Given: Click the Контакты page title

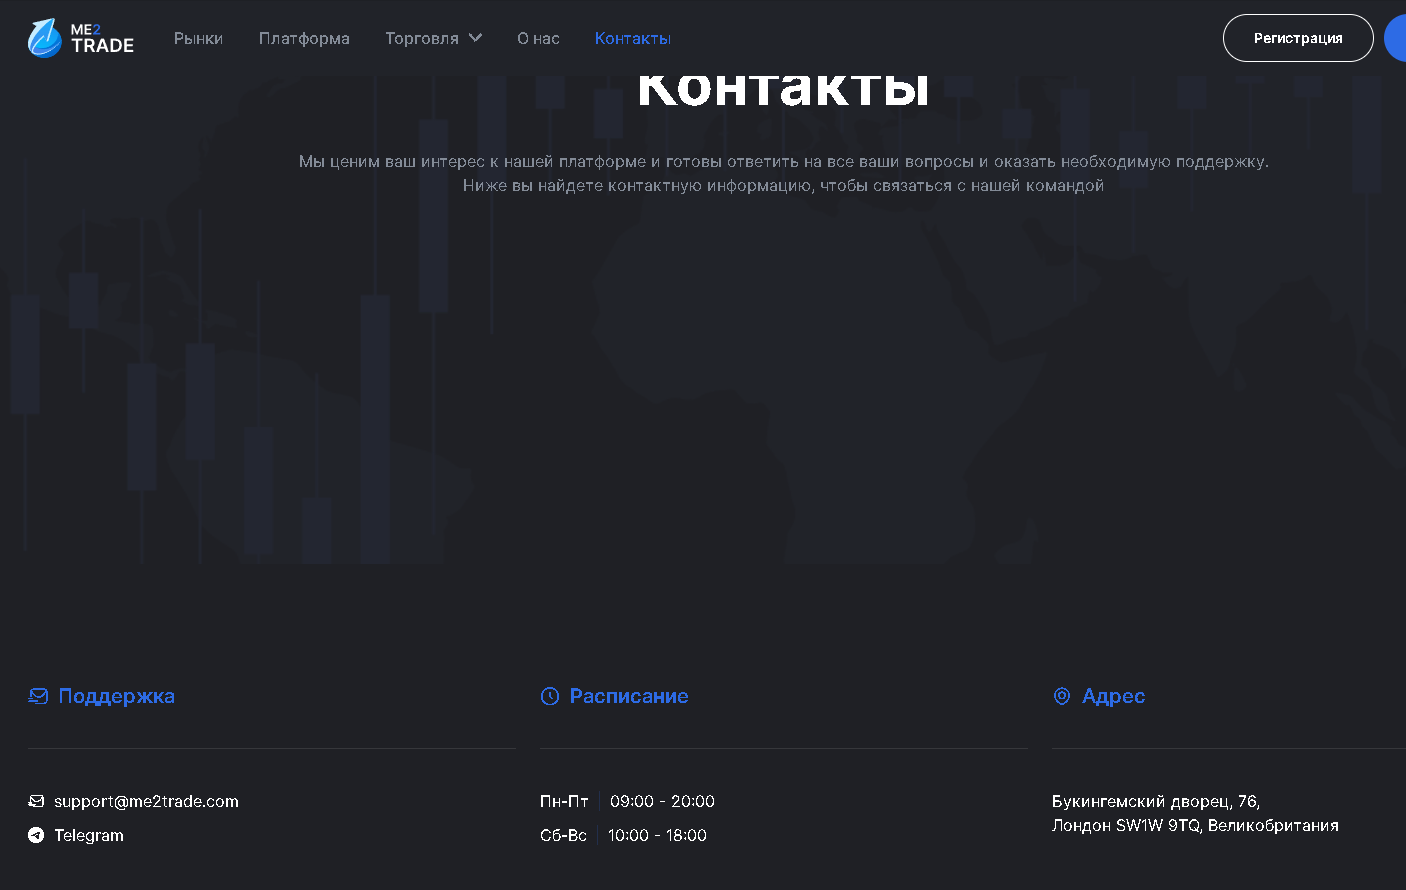Looking at the screenshot, I should (784, 88).
